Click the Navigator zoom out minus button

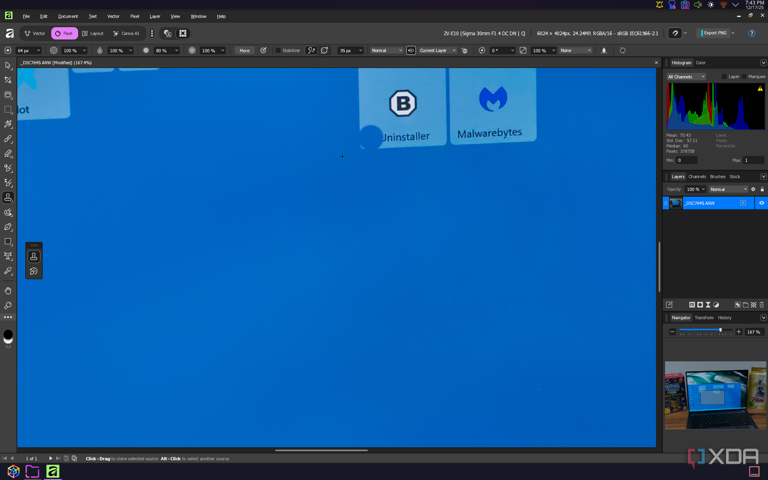672,332
